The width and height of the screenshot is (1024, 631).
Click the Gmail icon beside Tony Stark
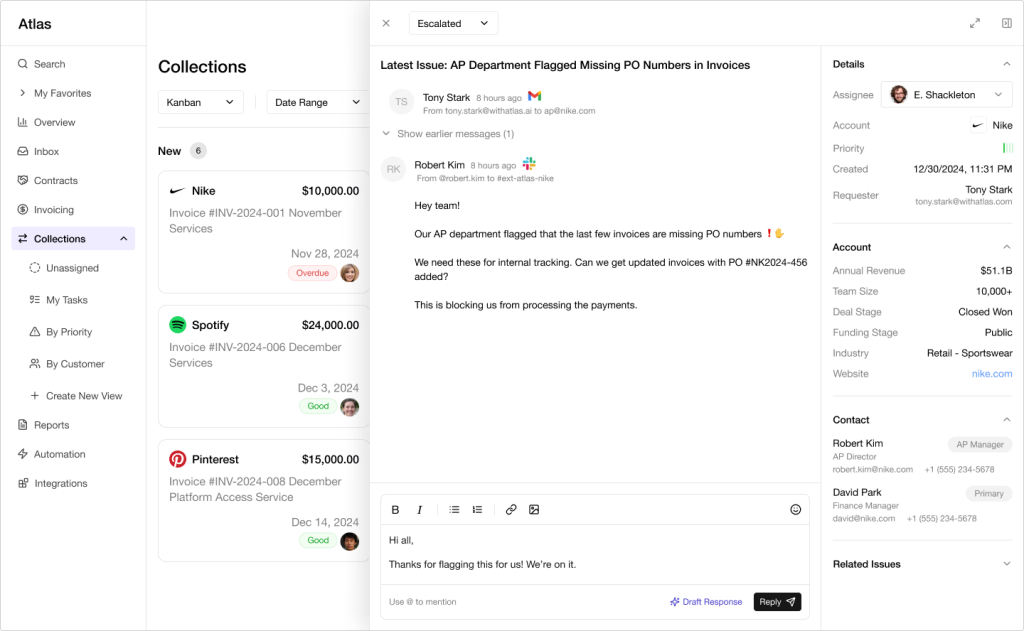point(535,96)
